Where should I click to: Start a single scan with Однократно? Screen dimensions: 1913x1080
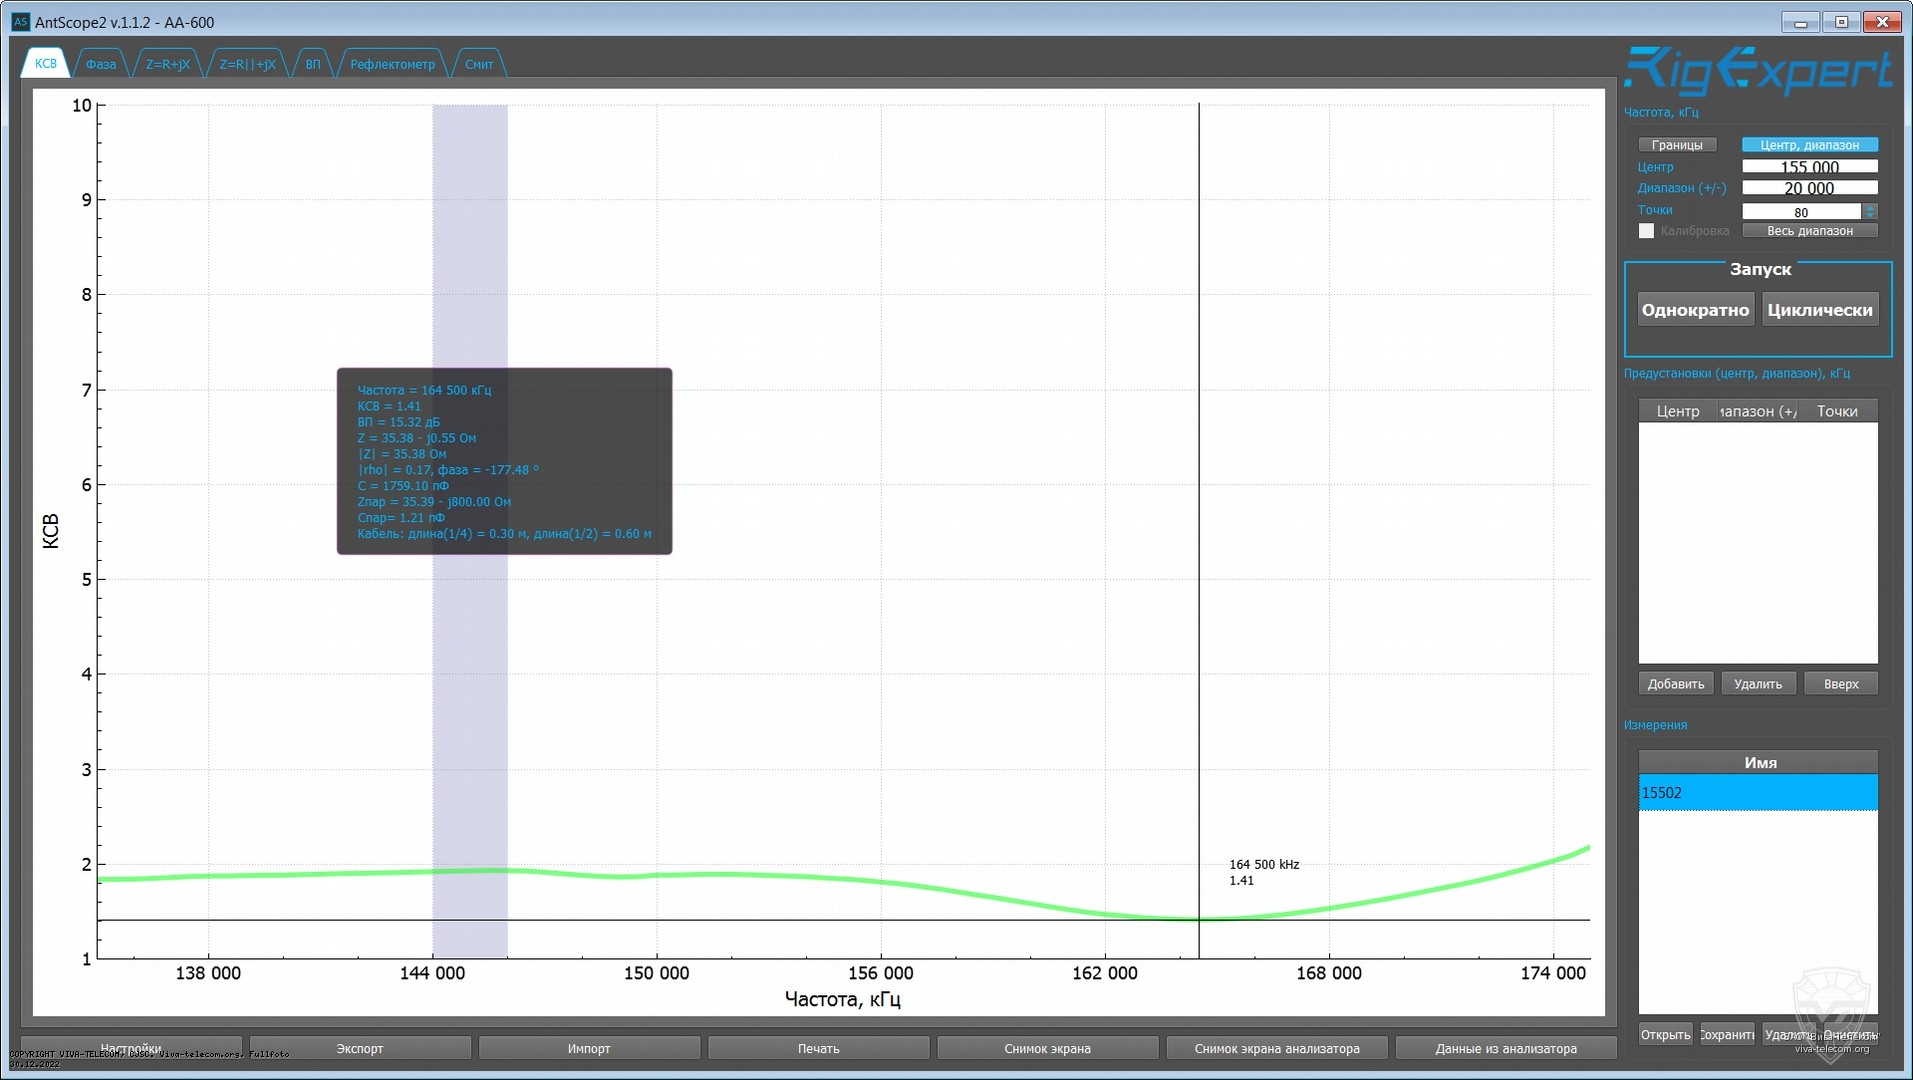click(1695, 310)
